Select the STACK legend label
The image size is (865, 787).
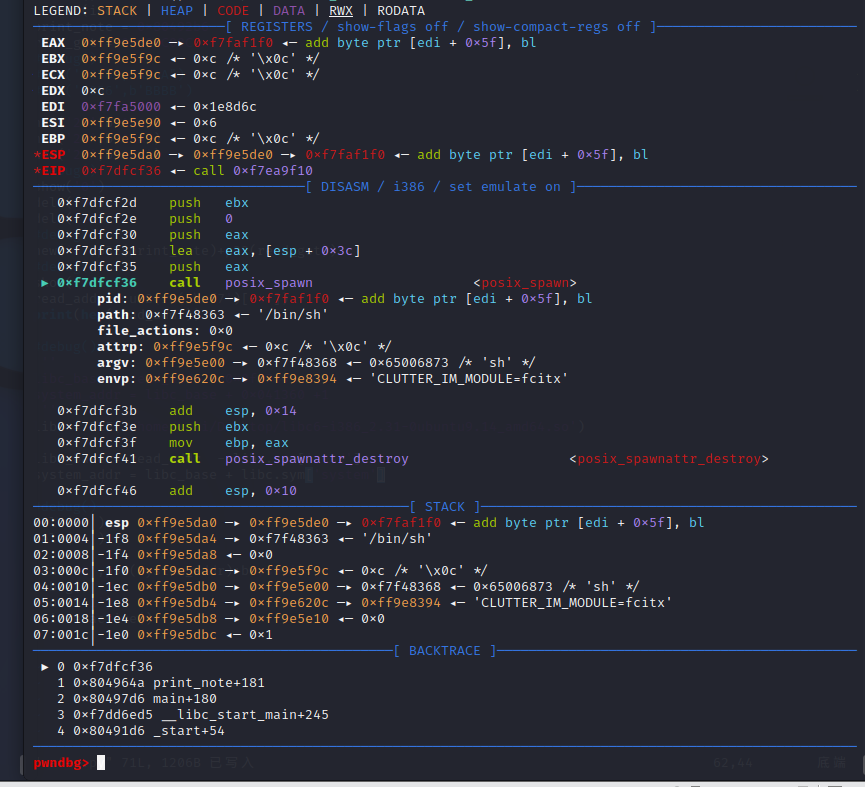117,11
